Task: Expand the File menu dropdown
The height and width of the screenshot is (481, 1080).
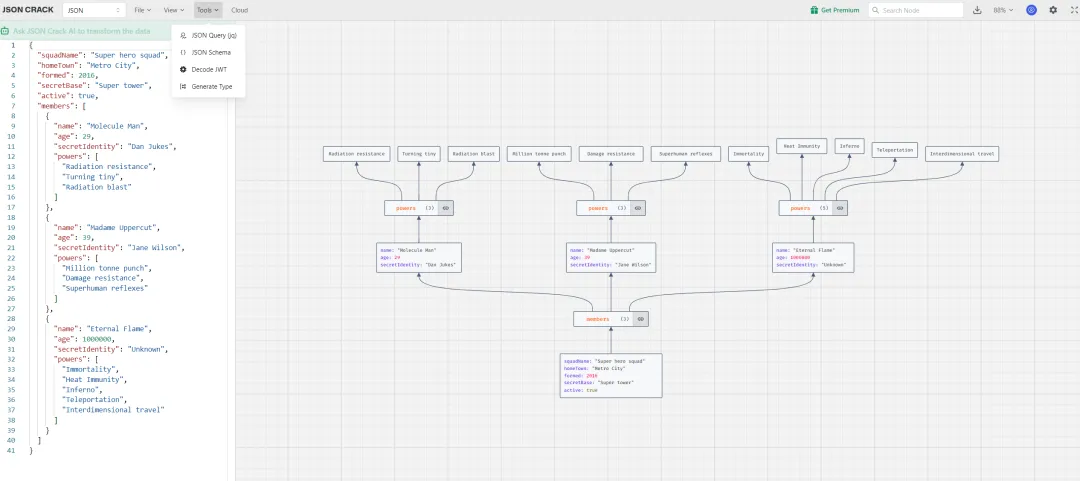Action: pos(142,10)
